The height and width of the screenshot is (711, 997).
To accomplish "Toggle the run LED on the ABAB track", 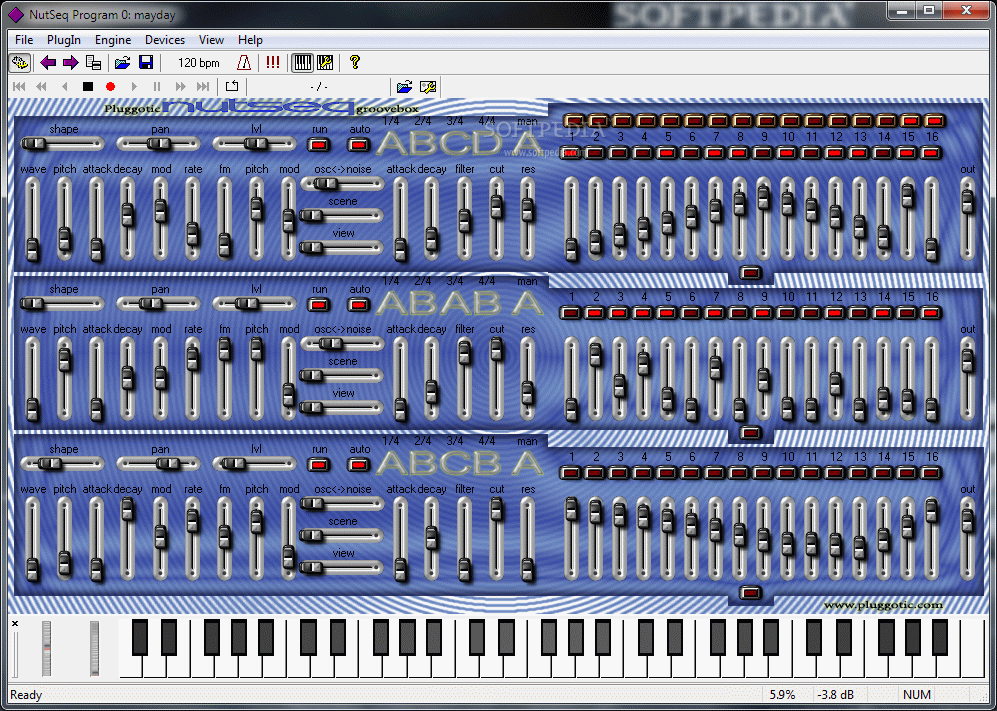I will click(x=319, y=305).
